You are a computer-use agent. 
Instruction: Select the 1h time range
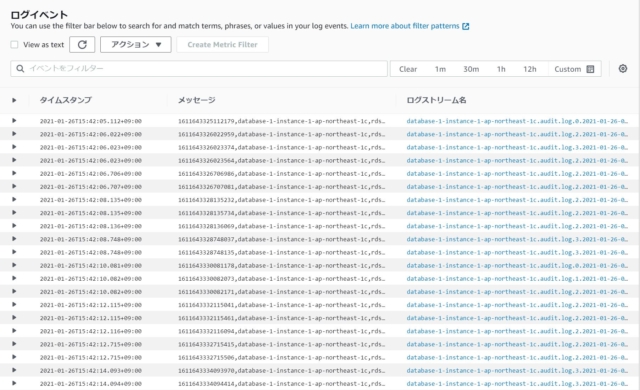pyautogui.click(x=501, y=69)
